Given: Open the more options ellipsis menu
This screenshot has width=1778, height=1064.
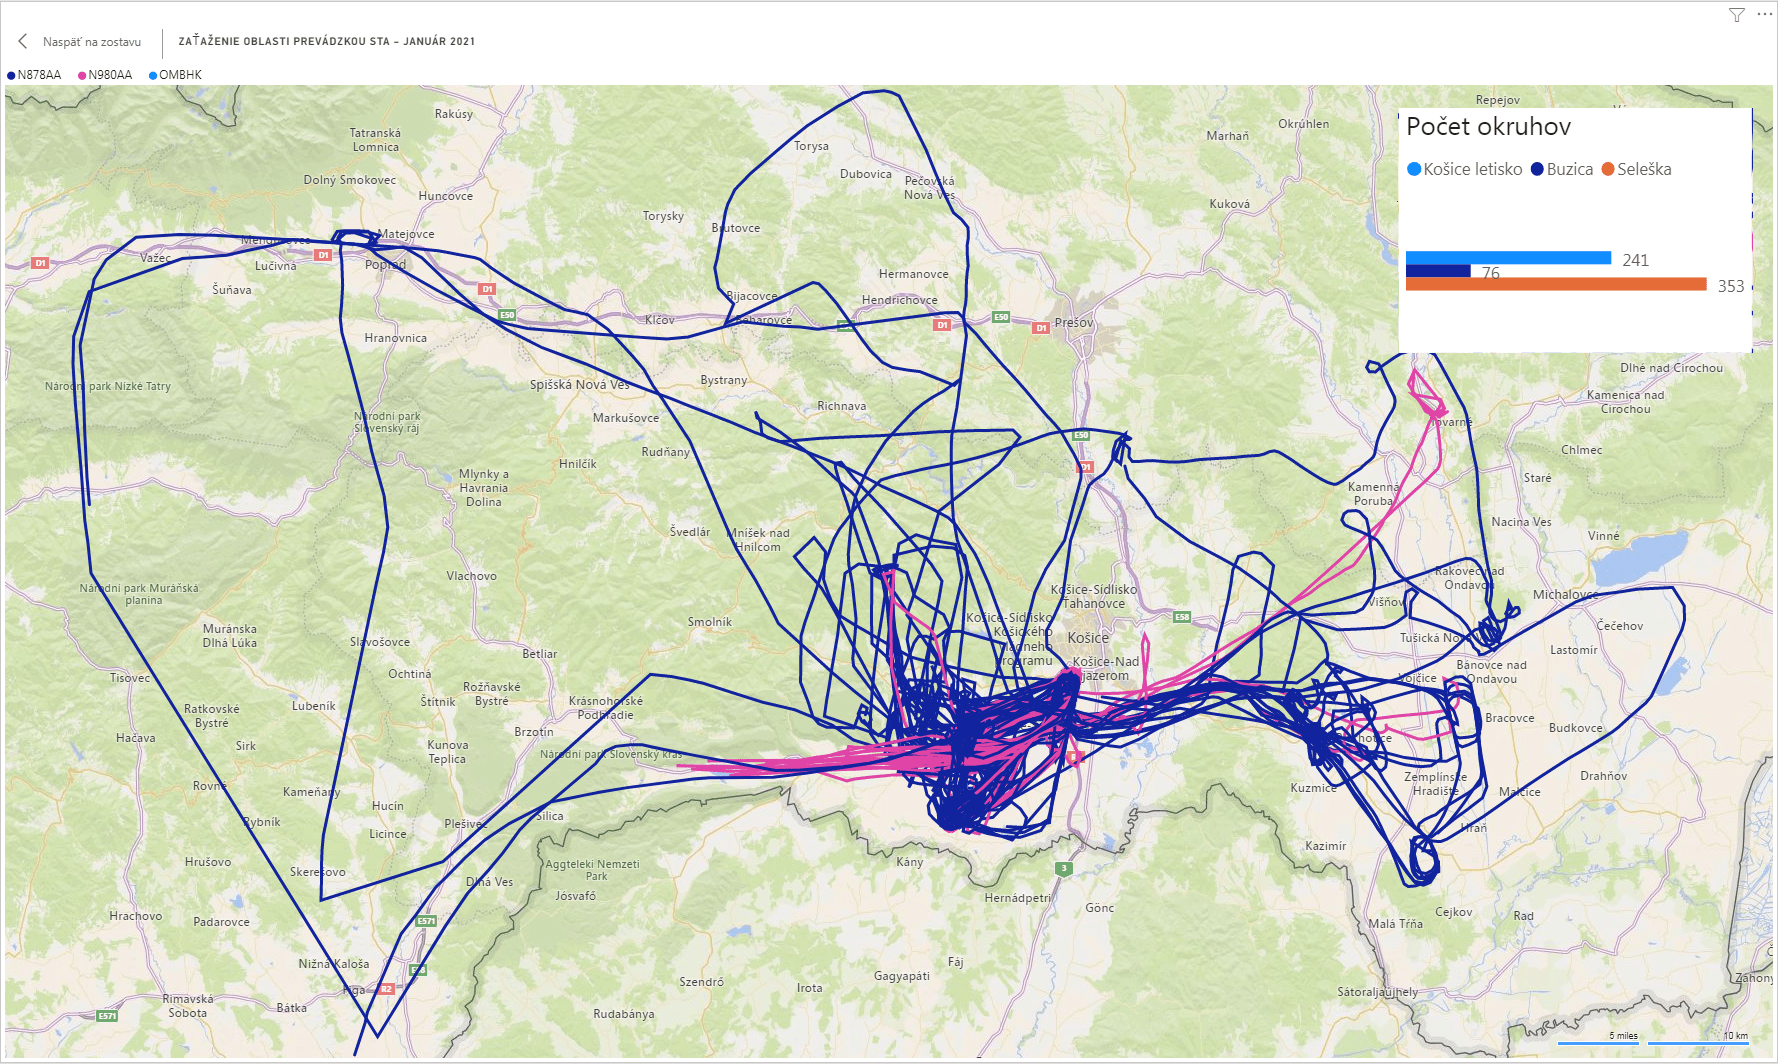Looking at the screenshot, I should click(1764, 15).
